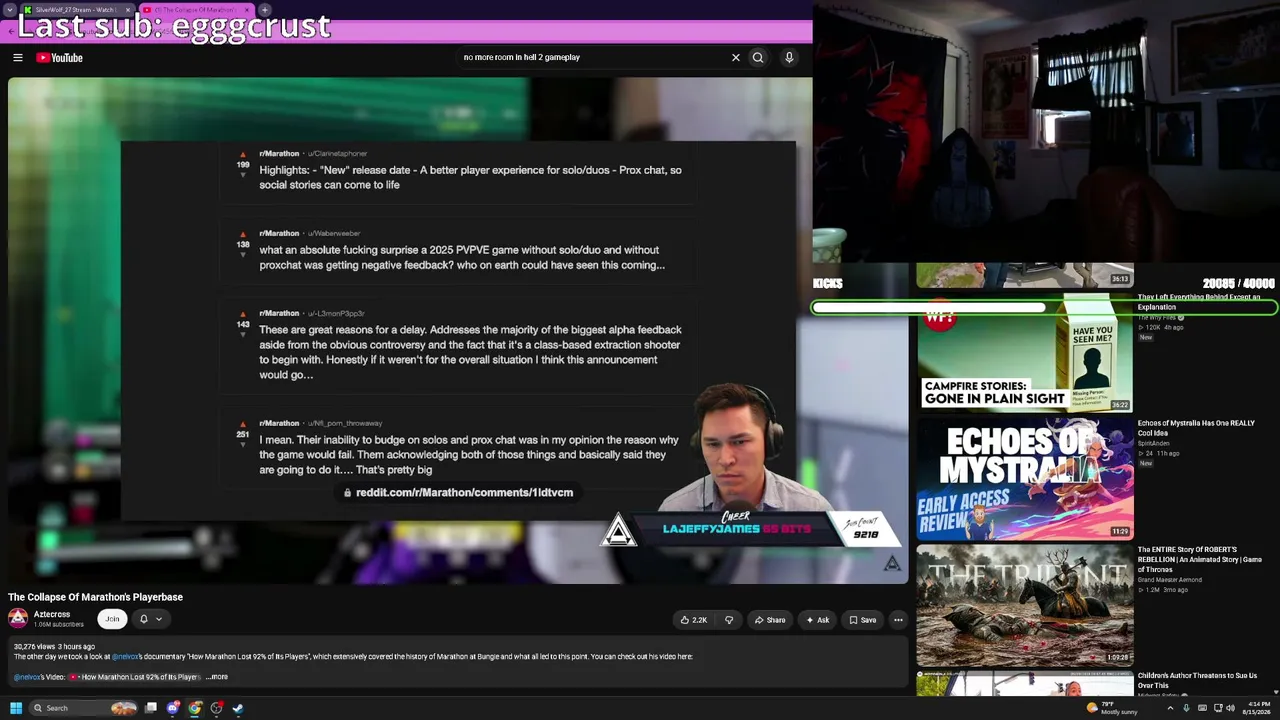Save the video to a playlist
The image size is (1280, 720).
tap(862, 620)
